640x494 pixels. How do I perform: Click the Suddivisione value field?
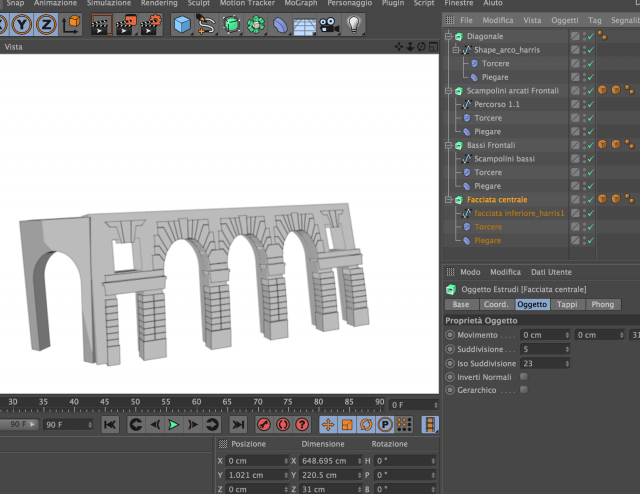pyautogui.click(x=545, y=349)
